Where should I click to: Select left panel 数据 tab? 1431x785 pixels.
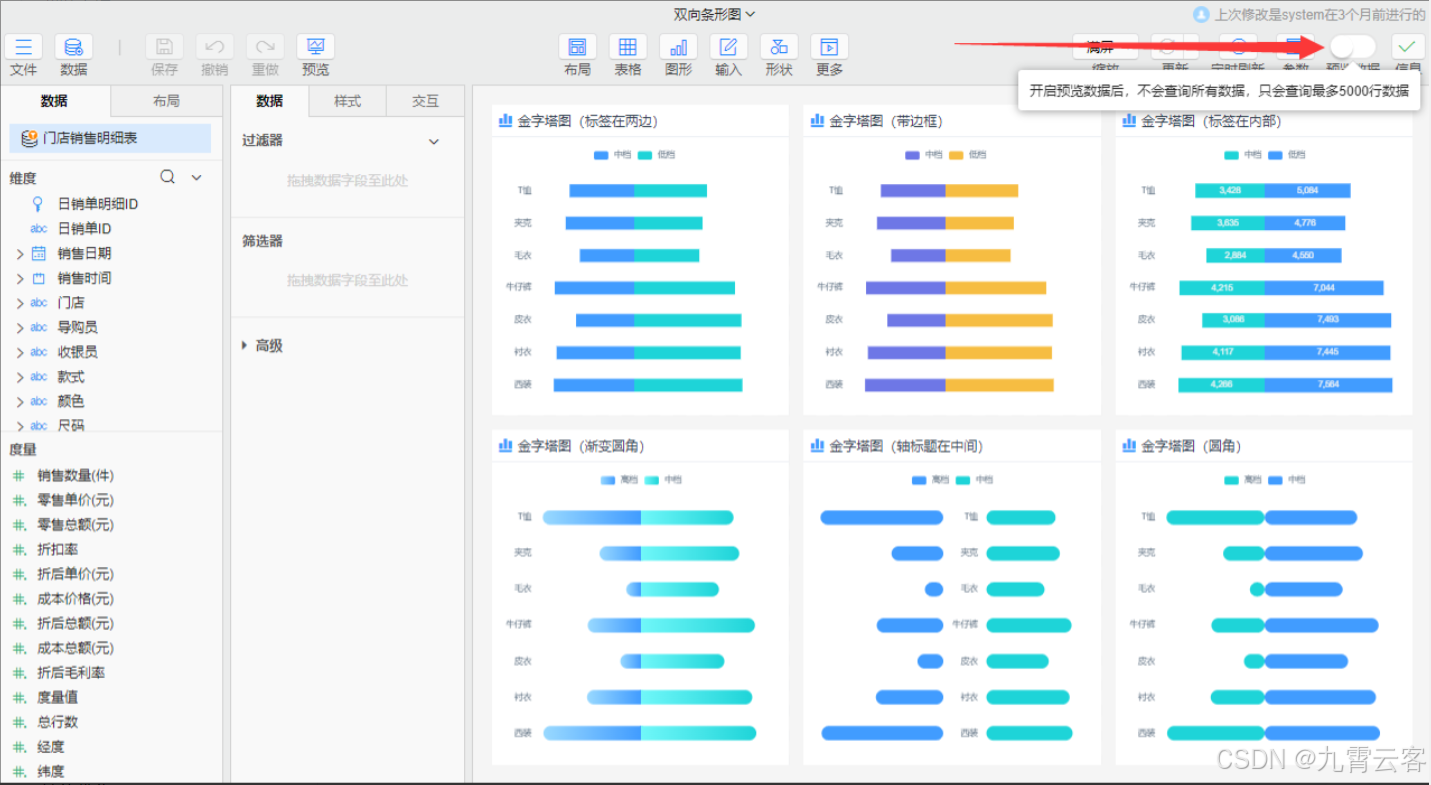55,101
